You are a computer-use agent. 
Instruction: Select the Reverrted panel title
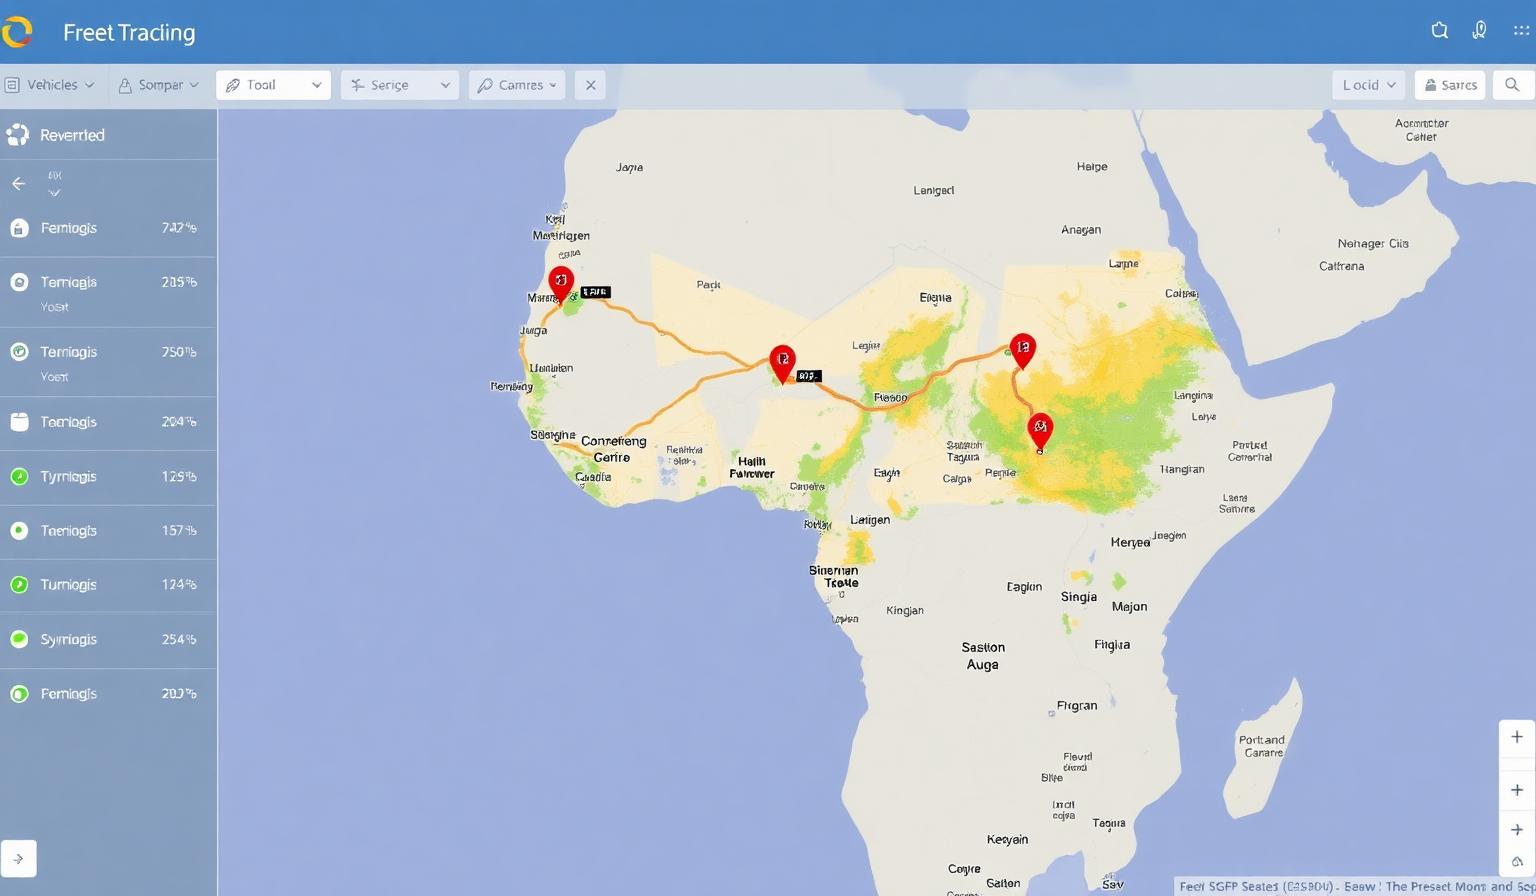(72, 135)
